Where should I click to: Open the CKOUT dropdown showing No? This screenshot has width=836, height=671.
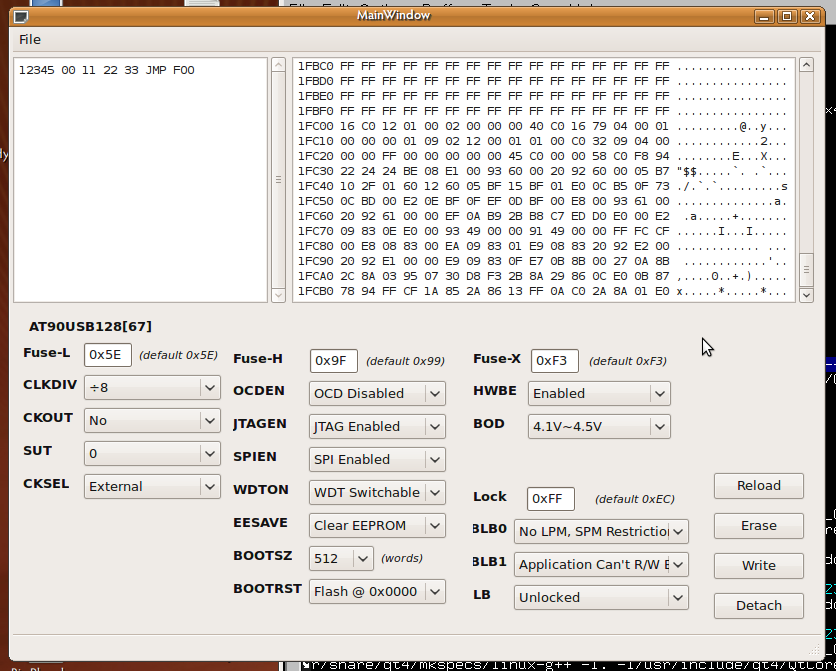152,421
